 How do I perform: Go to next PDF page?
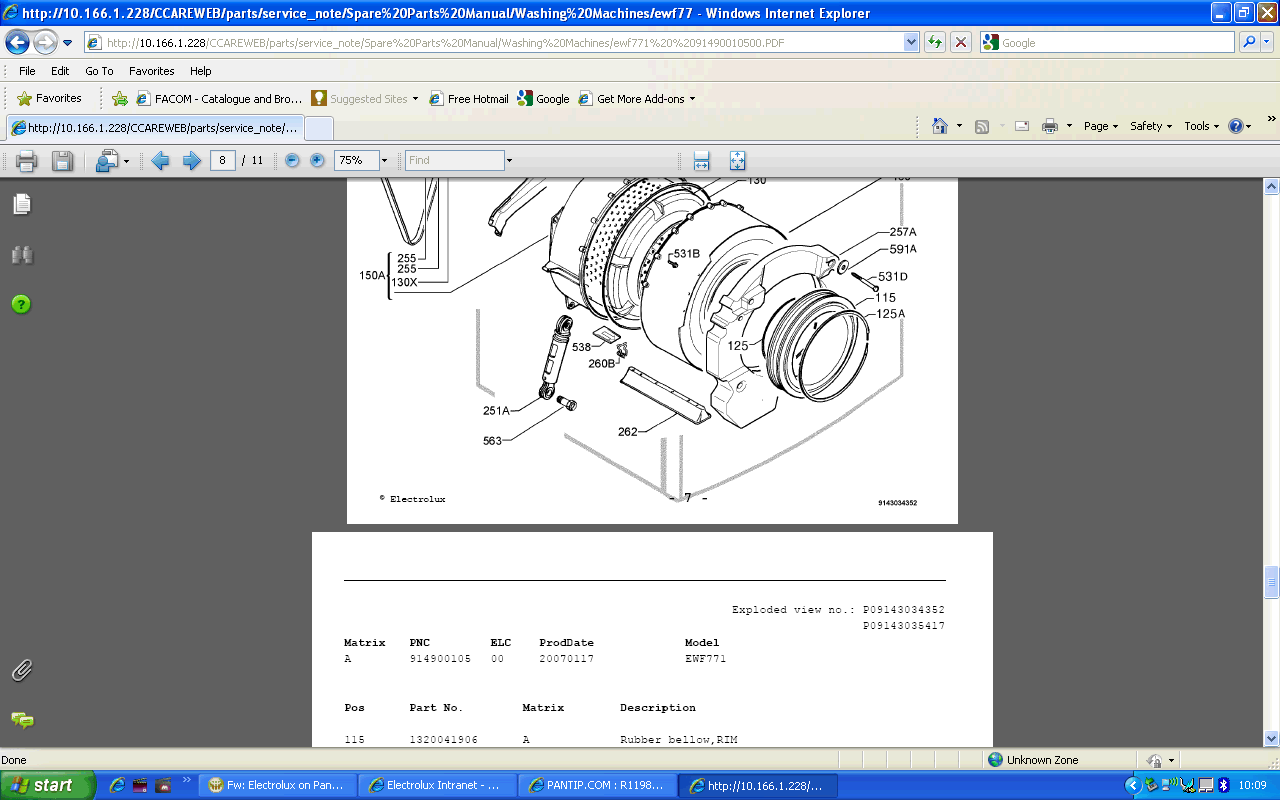coord(192,160)
